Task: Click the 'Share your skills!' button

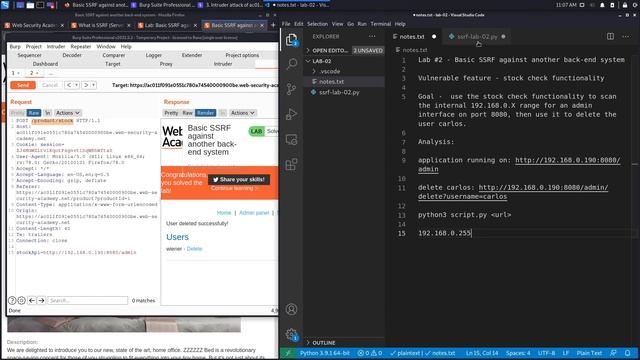Action: tap(239, 179)
